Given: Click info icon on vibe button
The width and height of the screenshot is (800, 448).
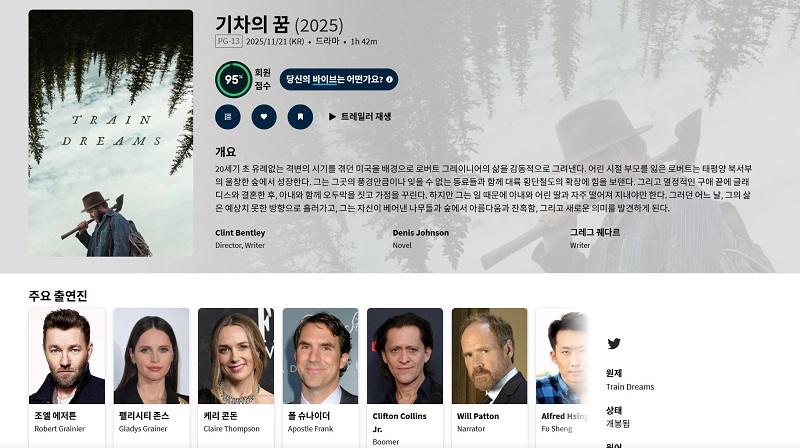Looking at the screenshot, I should coord(389,80).
